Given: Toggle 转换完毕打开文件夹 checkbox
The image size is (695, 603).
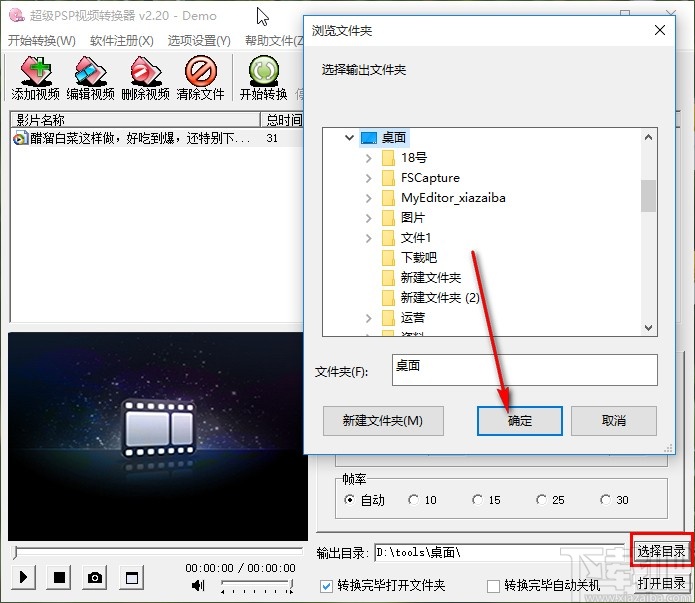Looking at the screenshot, I should pos(326,586).
